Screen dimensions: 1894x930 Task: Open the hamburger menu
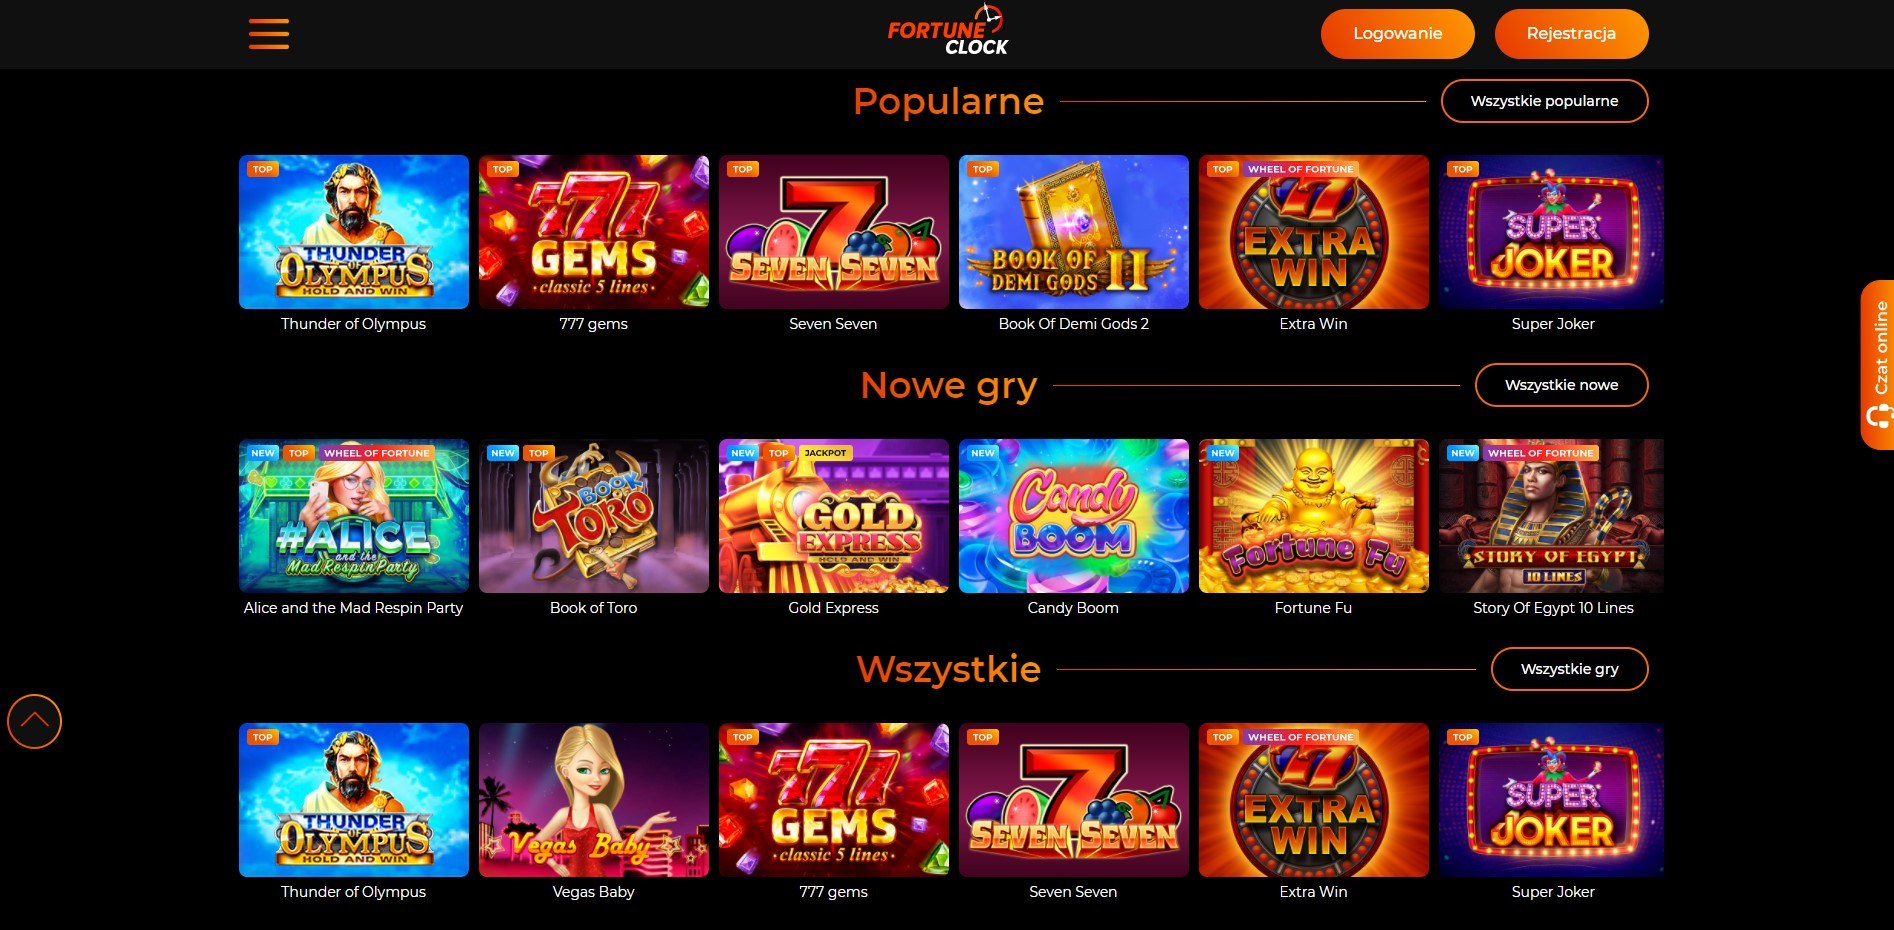click(269, 34)
